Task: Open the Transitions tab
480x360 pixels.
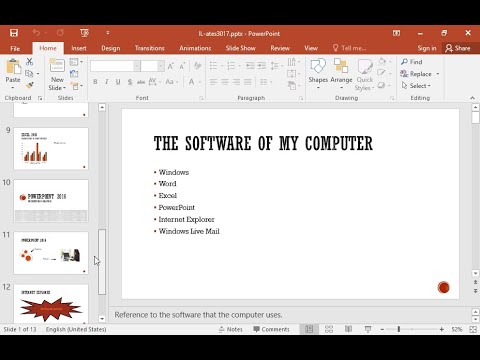Action: [x=150, y=48]
